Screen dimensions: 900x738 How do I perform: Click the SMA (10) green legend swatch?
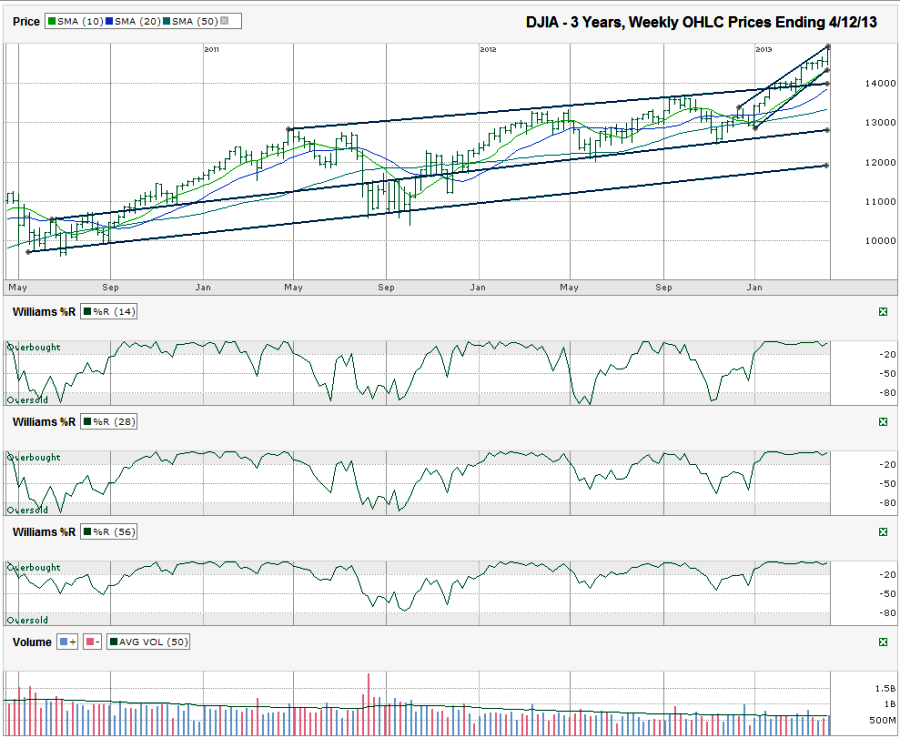[52, 21]
